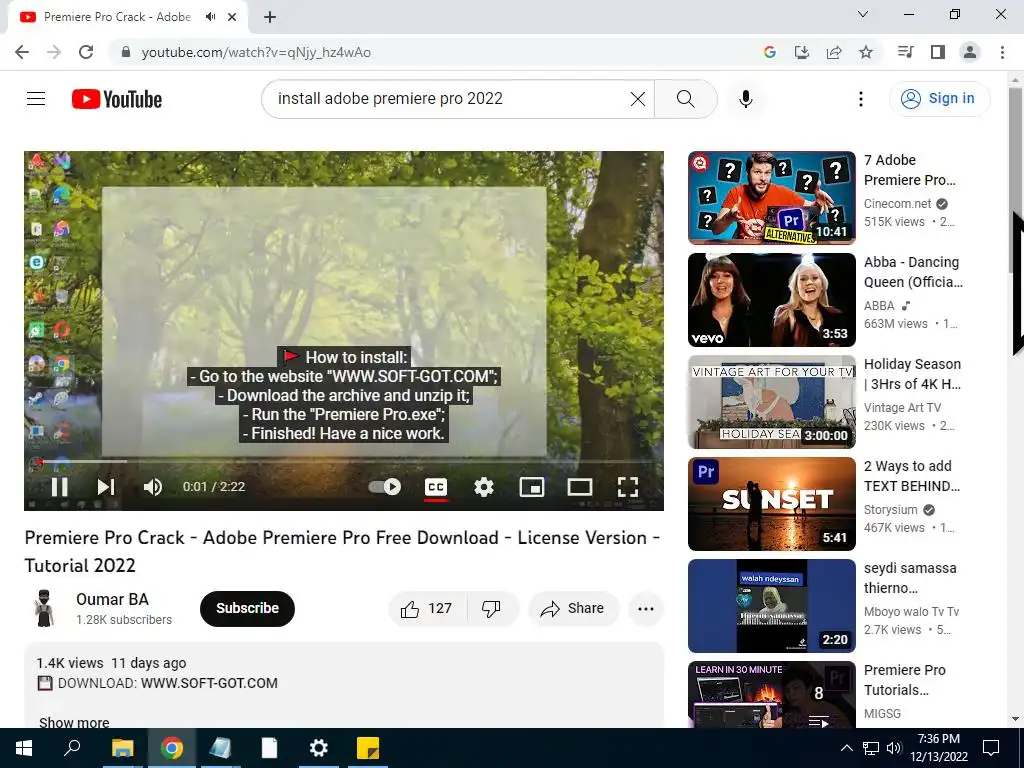
Task: Expand description with Show more
Action: pyautogui.click(x=74, y=722)
